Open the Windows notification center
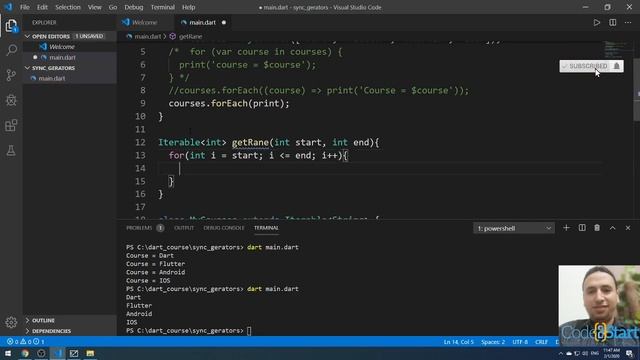Screen dimensions: 640x360 click(x=629, y=353)
